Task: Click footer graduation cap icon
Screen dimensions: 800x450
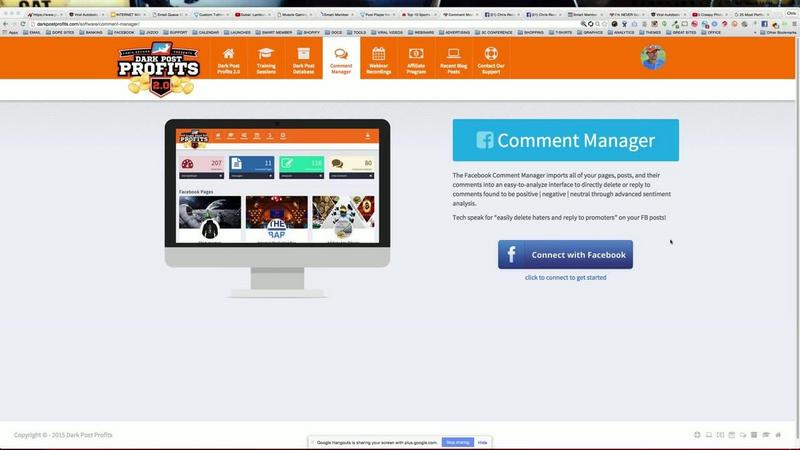Action: [766, 435]
